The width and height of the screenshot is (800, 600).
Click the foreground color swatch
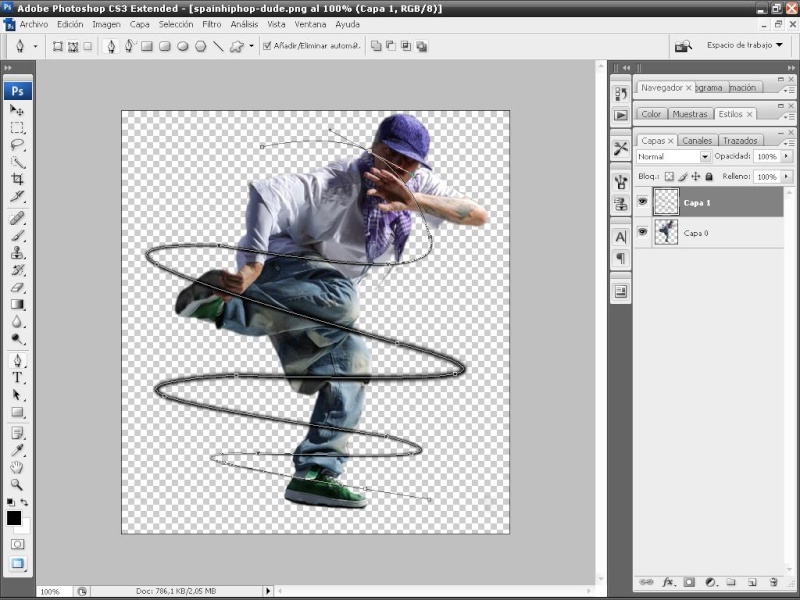point(14,518)
